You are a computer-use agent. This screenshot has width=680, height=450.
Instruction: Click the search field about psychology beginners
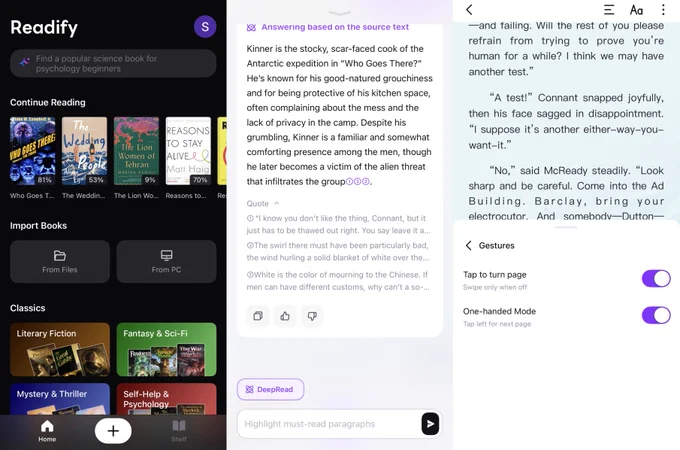tap(113, 63)
